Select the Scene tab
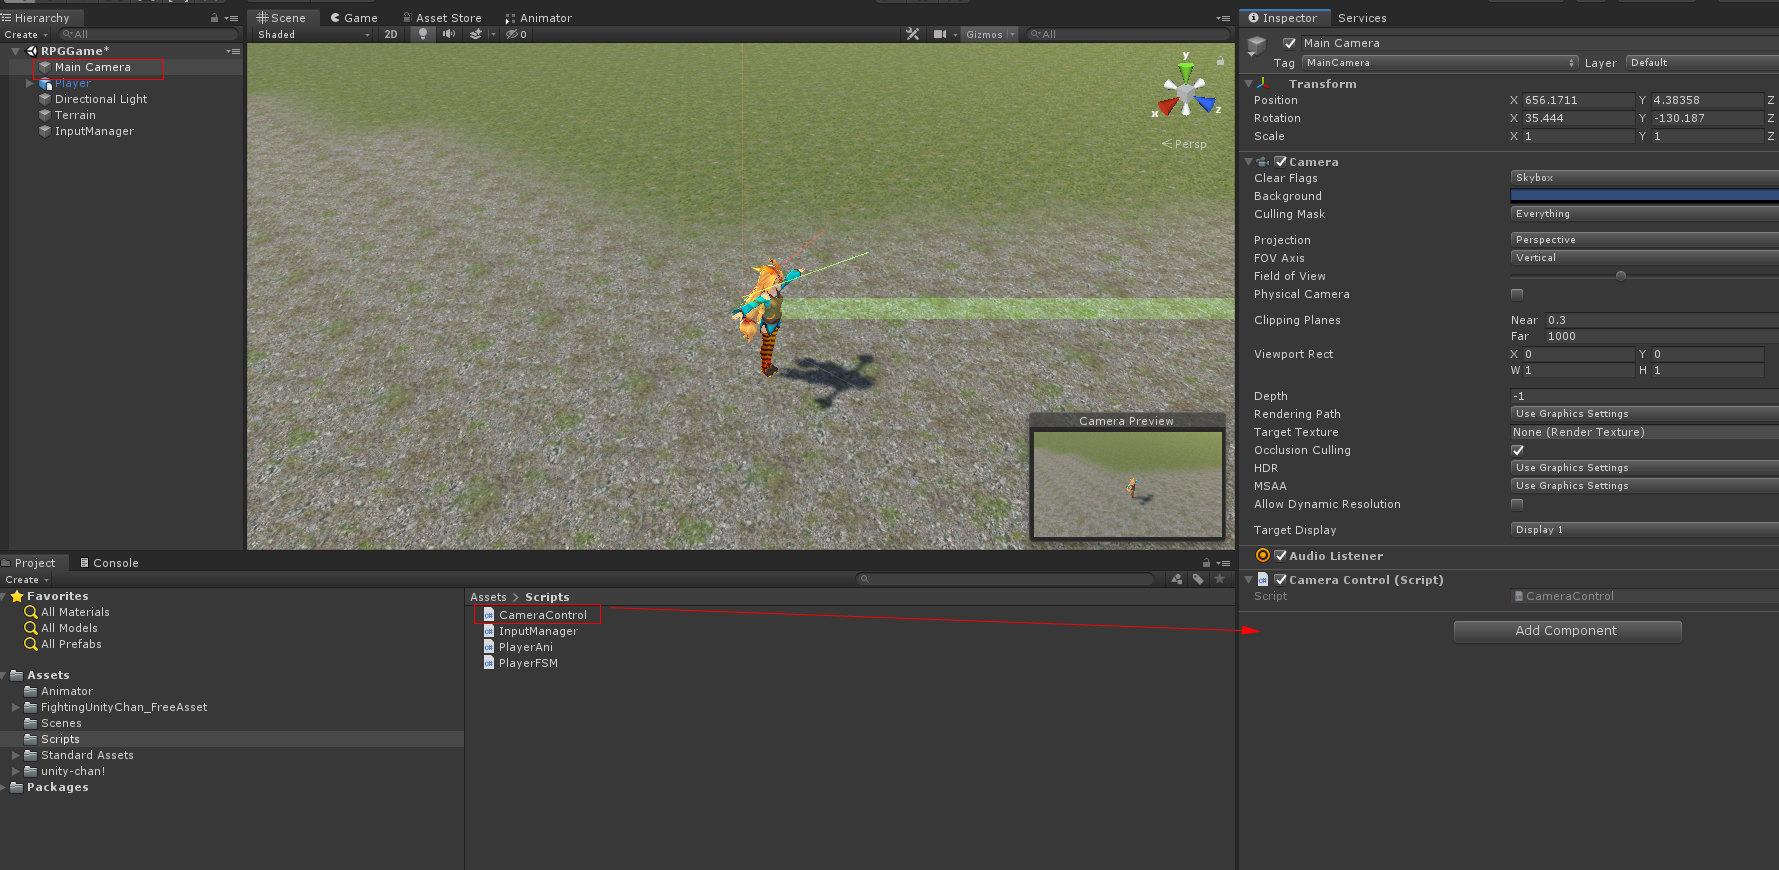The width and height of the screenshot is (1779, 870). pyautogui.click(x=281, y=18)
